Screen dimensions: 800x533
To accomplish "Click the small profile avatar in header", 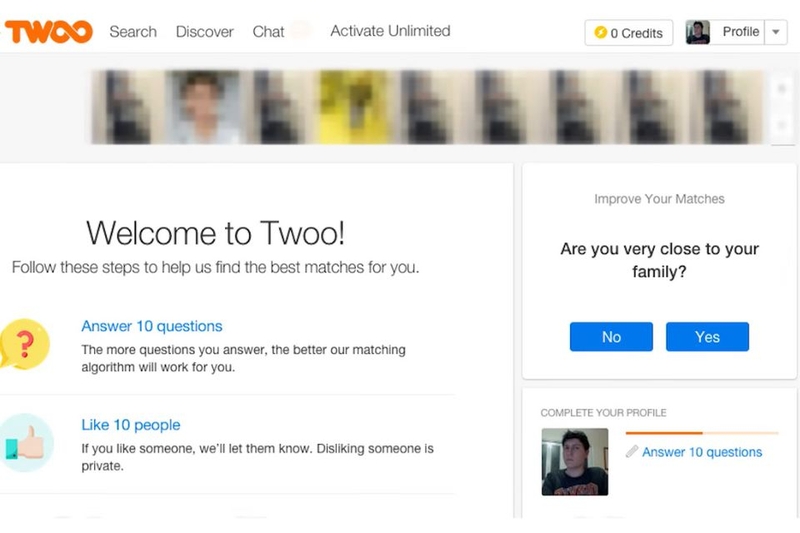I will pos(697,32).
